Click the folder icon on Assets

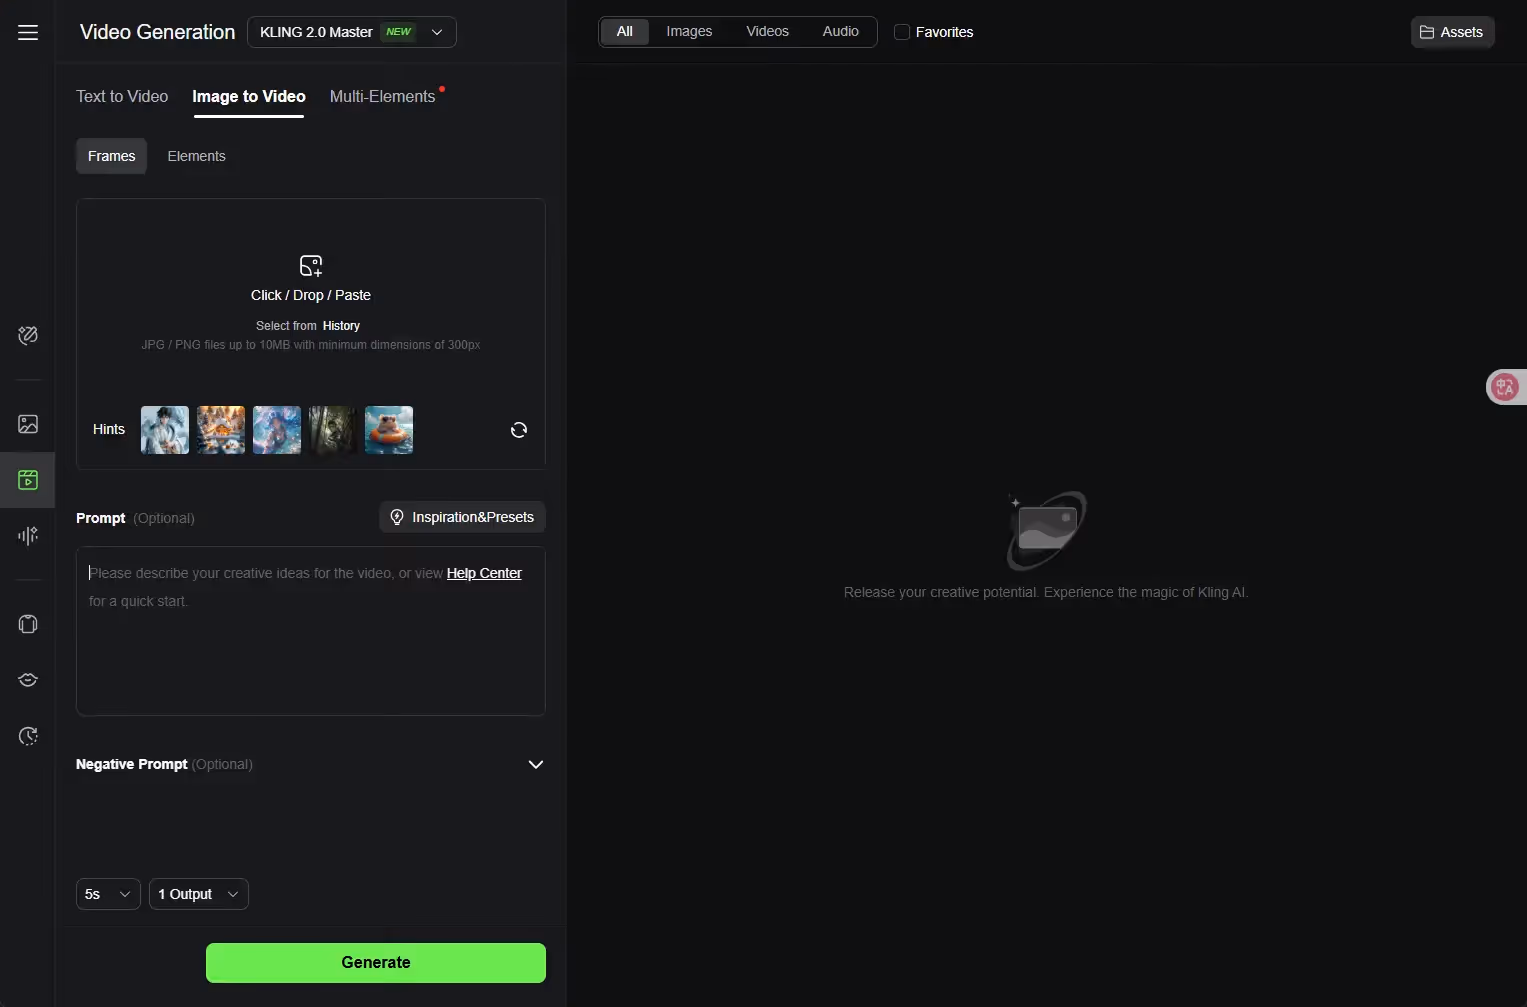coord(1427,32)
